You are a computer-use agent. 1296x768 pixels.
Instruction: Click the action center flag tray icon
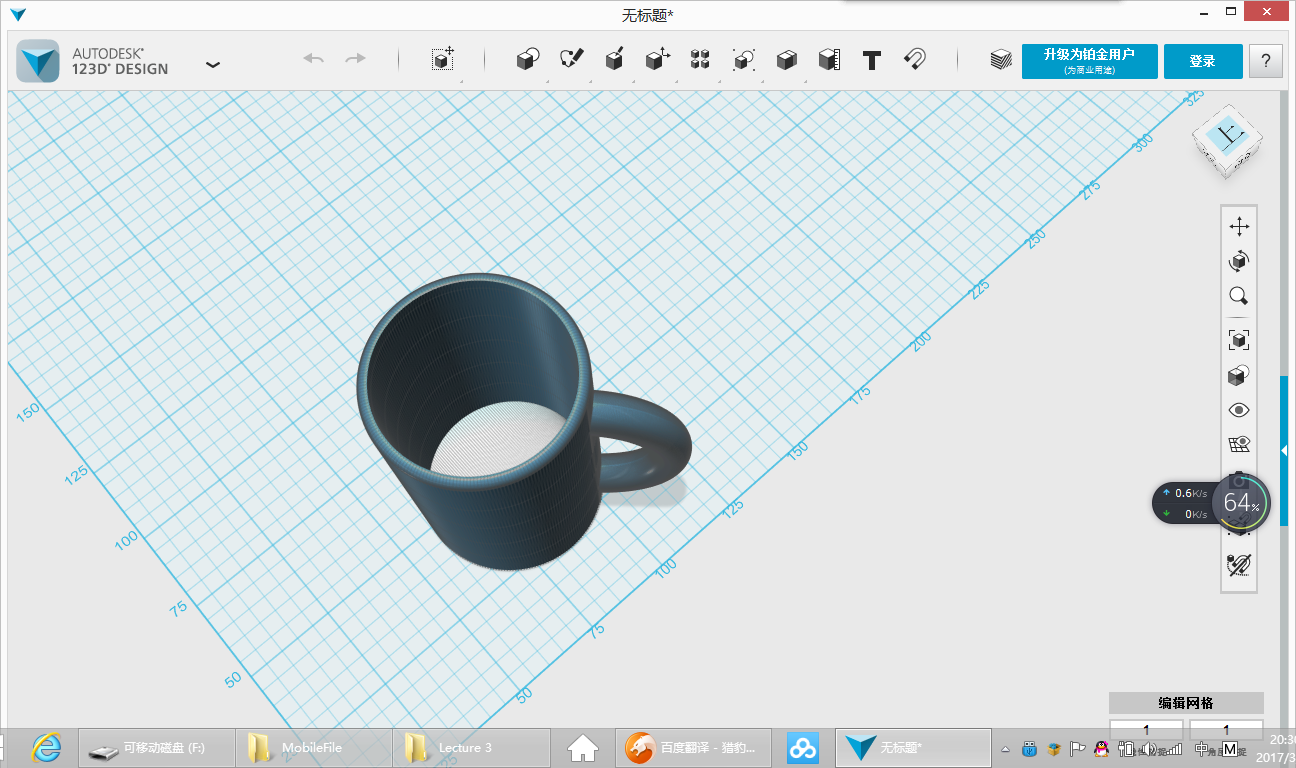pos(1078,749)
